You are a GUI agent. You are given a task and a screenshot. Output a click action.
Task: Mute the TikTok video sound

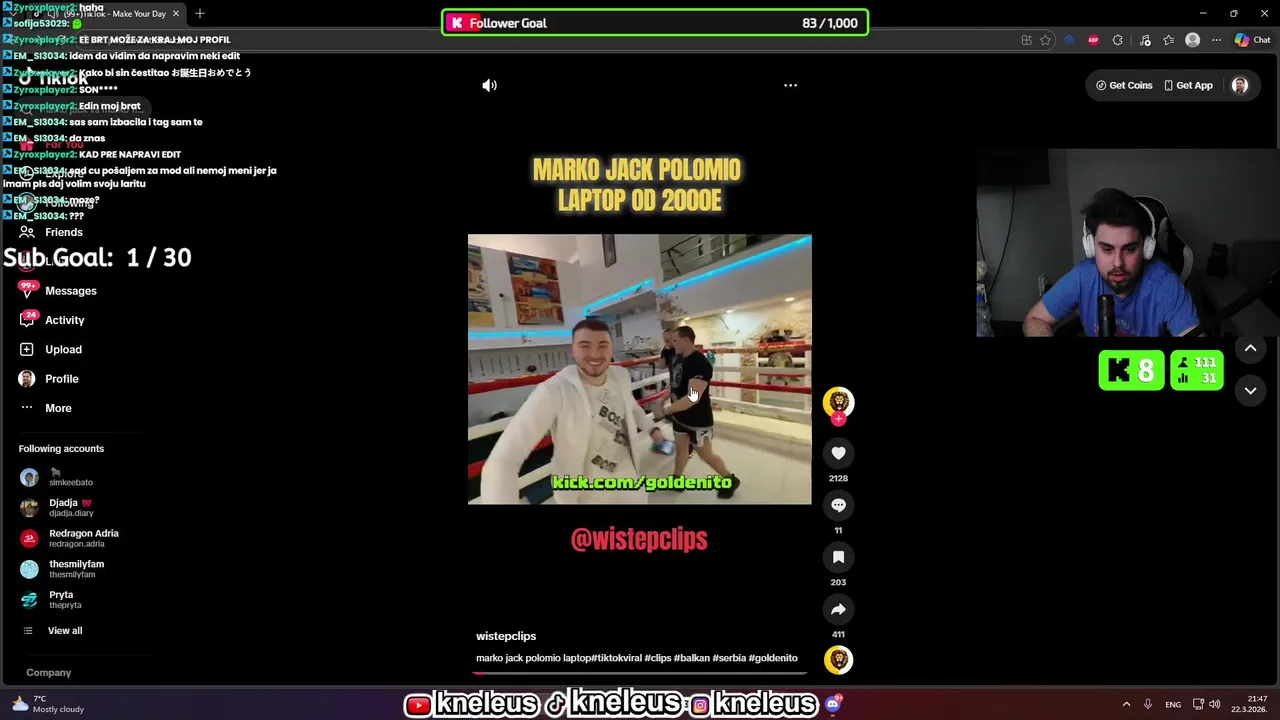click(x=489, y=85)
